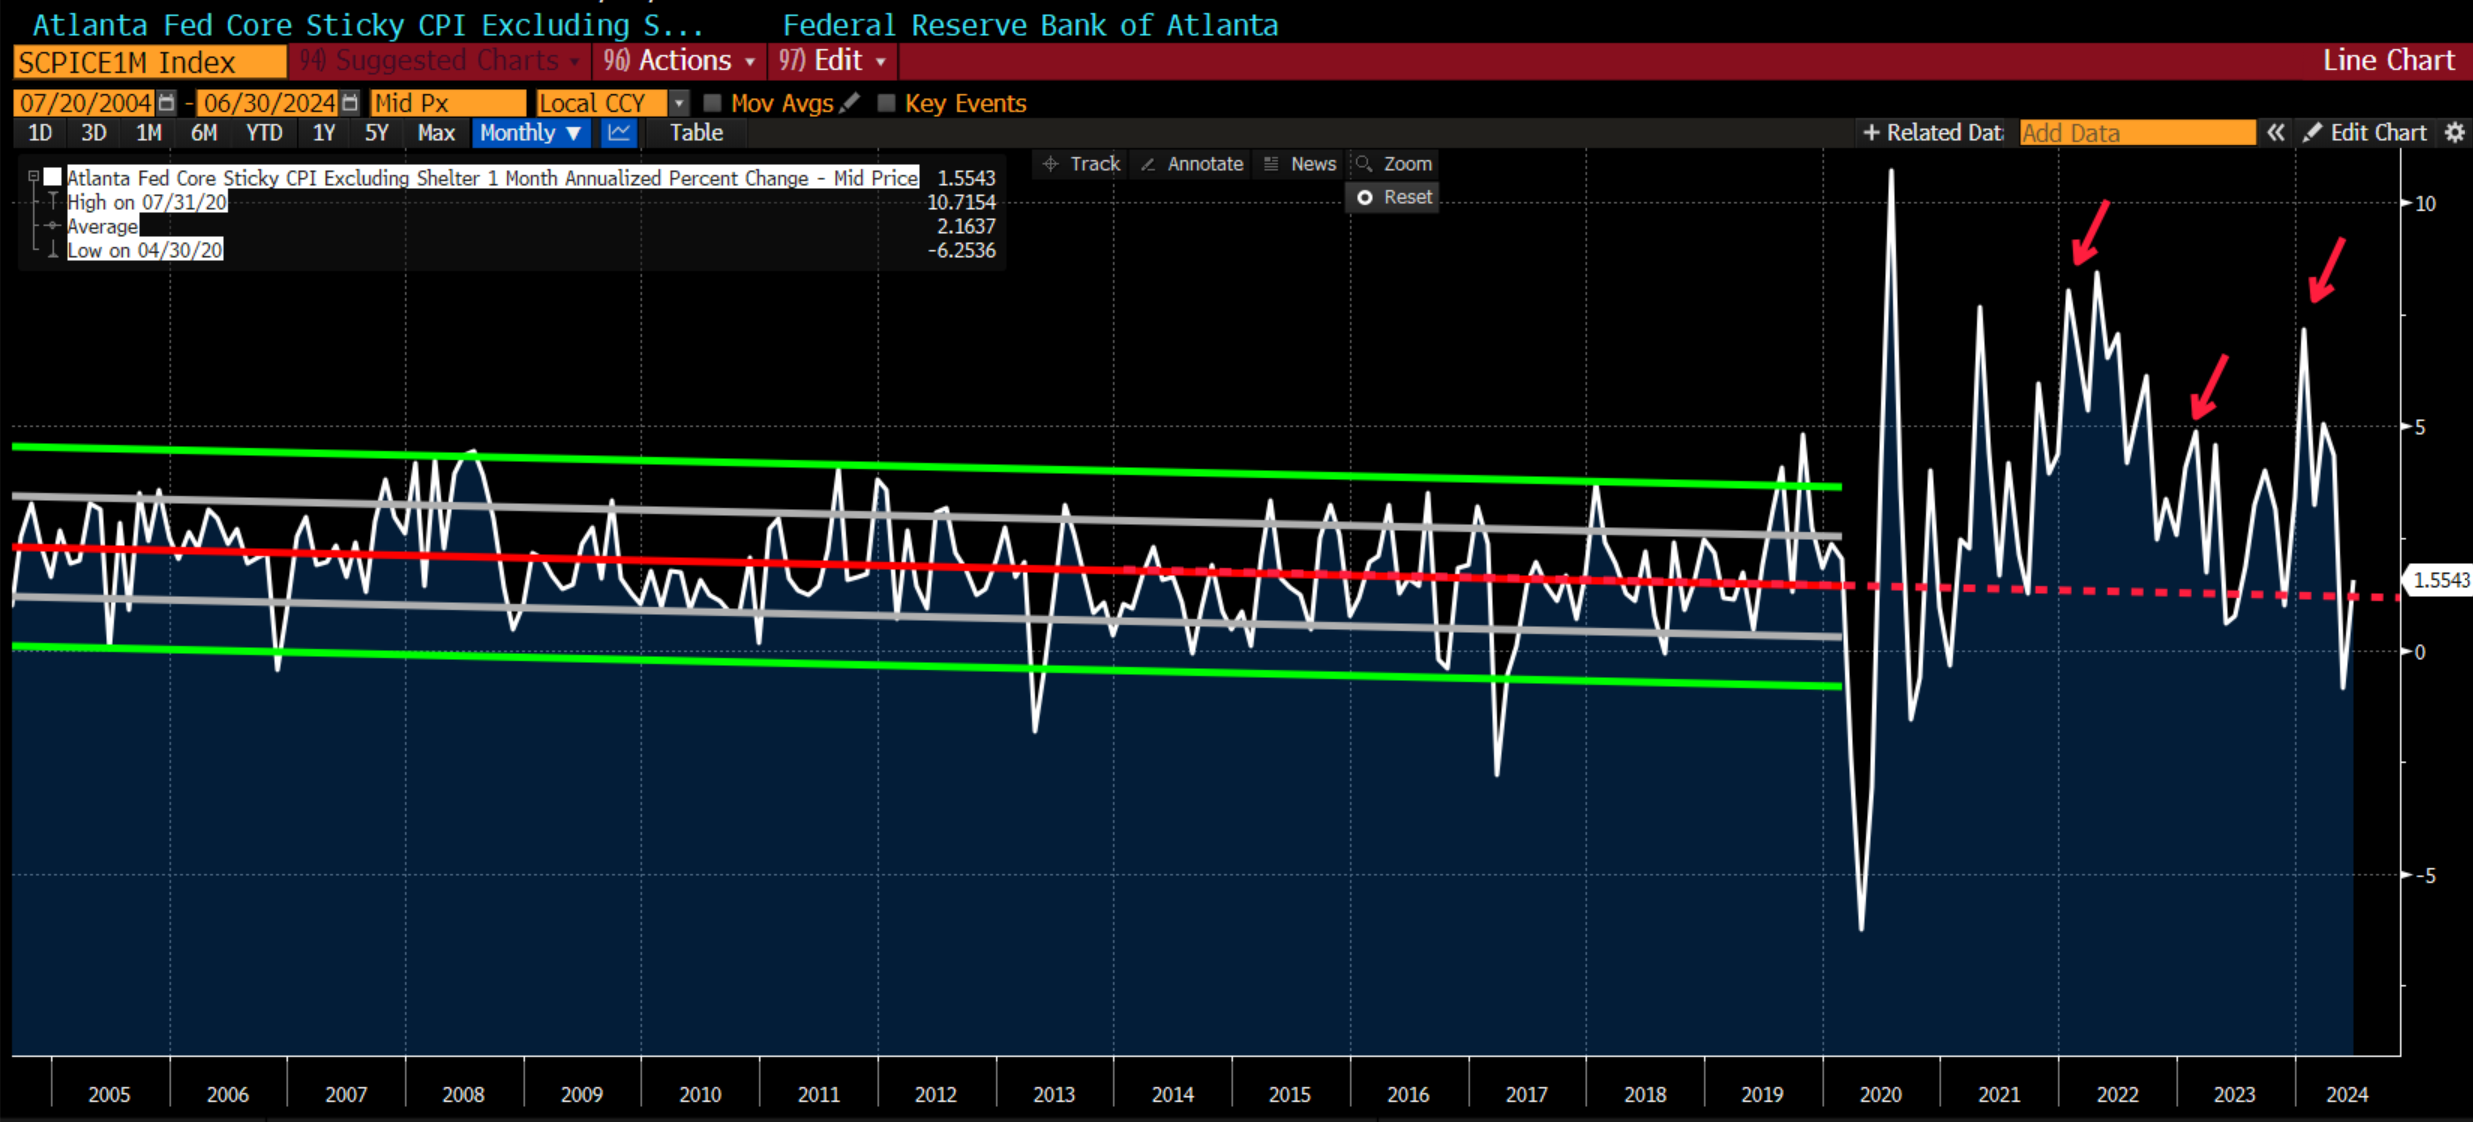Click the Line Chart title label

[x=2388, y=61]
